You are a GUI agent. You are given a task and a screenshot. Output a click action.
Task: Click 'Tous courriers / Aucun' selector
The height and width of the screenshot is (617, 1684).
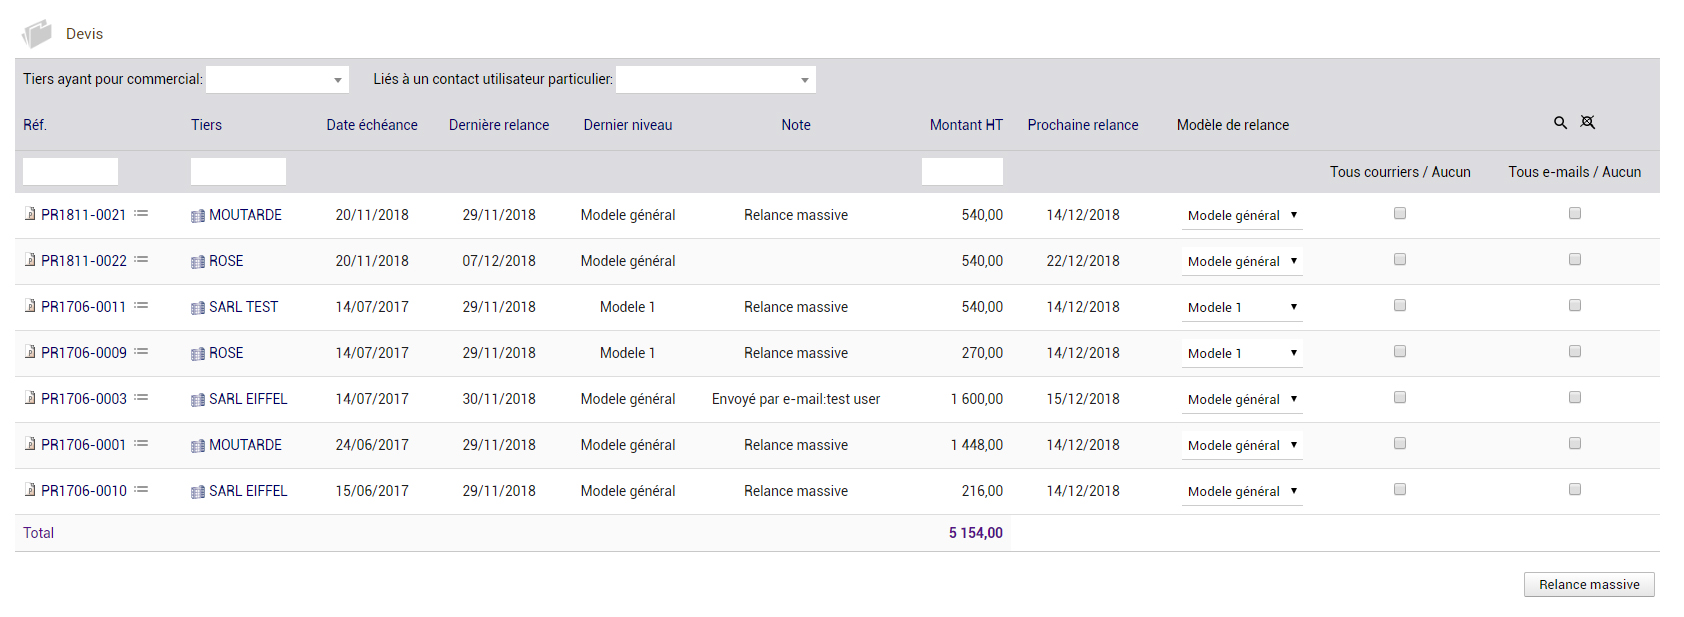point(1400,172)
